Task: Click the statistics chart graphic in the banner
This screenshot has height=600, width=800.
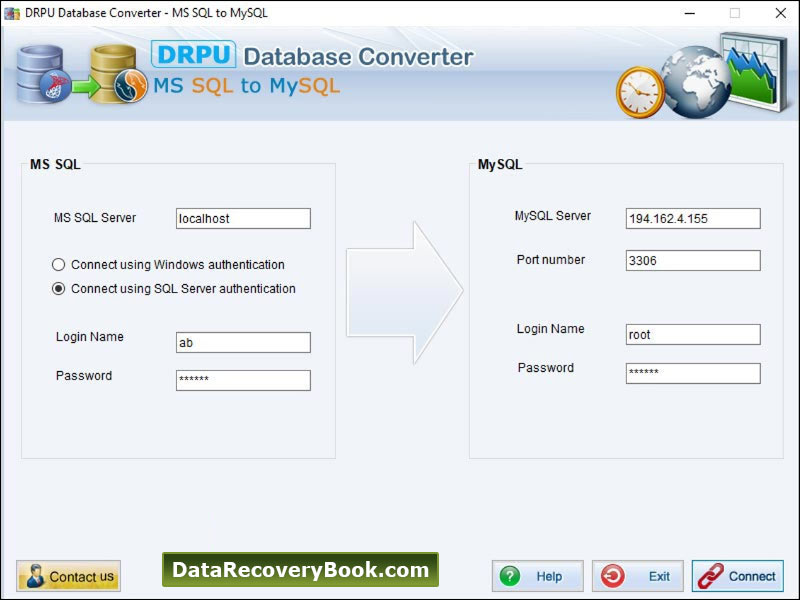Action: tap(751, 70)
